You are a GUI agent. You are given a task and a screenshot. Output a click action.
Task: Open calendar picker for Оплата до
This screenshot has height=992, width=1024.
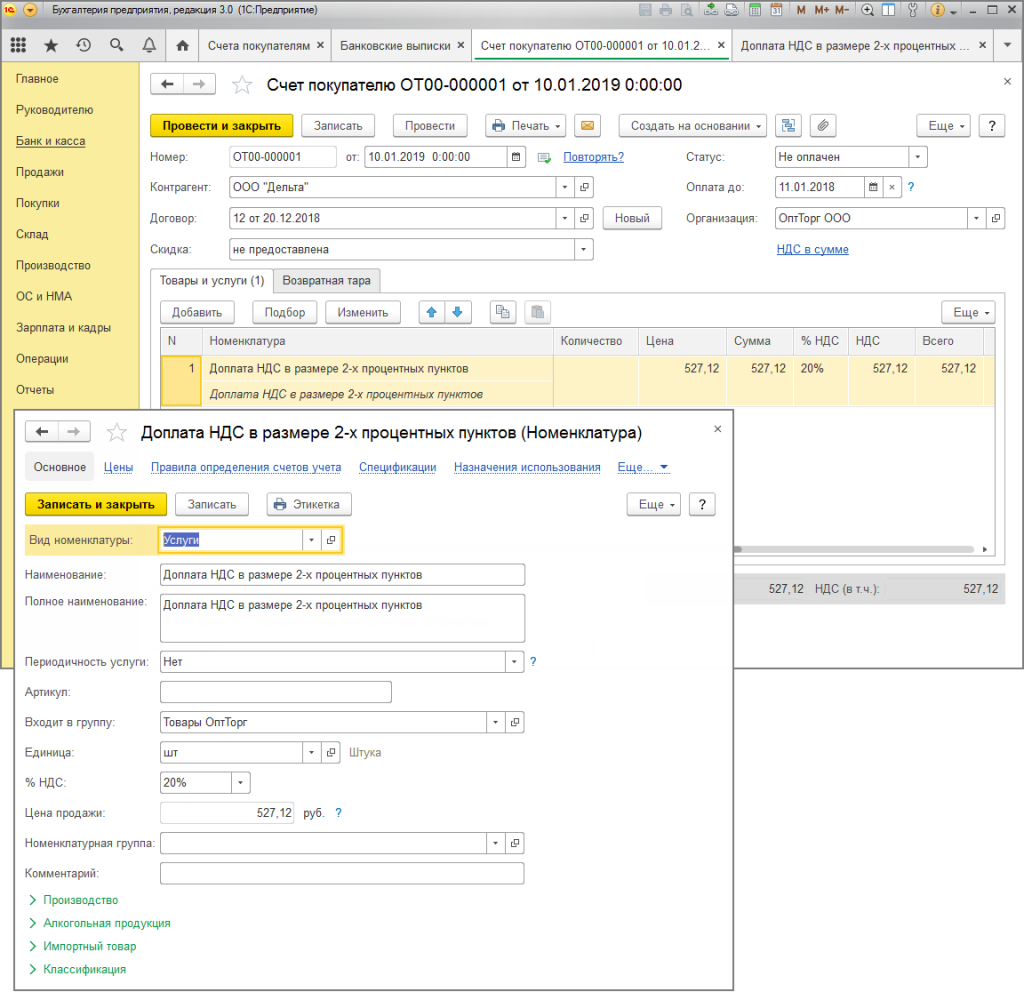coord(873,187)
